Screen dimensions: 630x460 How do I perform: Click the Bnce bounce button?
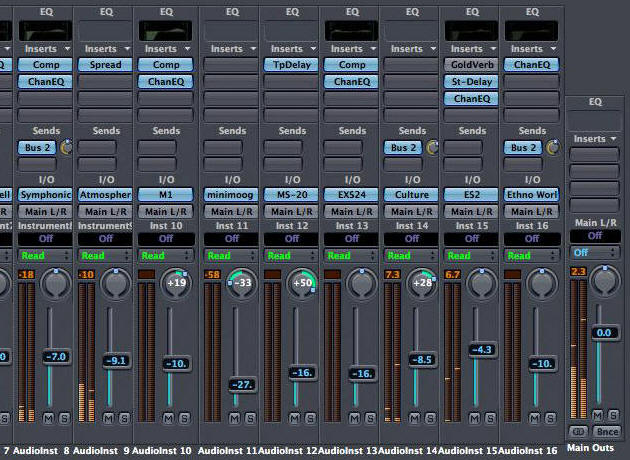point(607,431)
